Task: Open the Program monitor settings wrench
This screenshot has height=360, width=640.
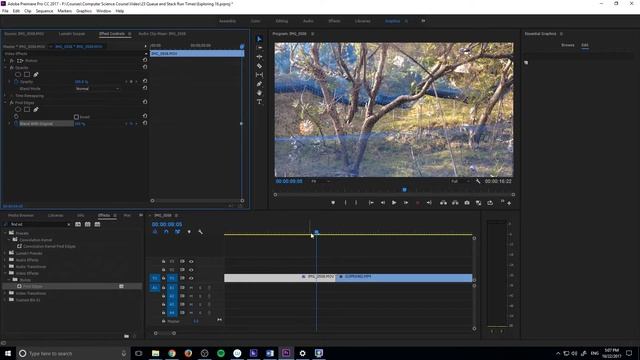Action: coord(478,181)
